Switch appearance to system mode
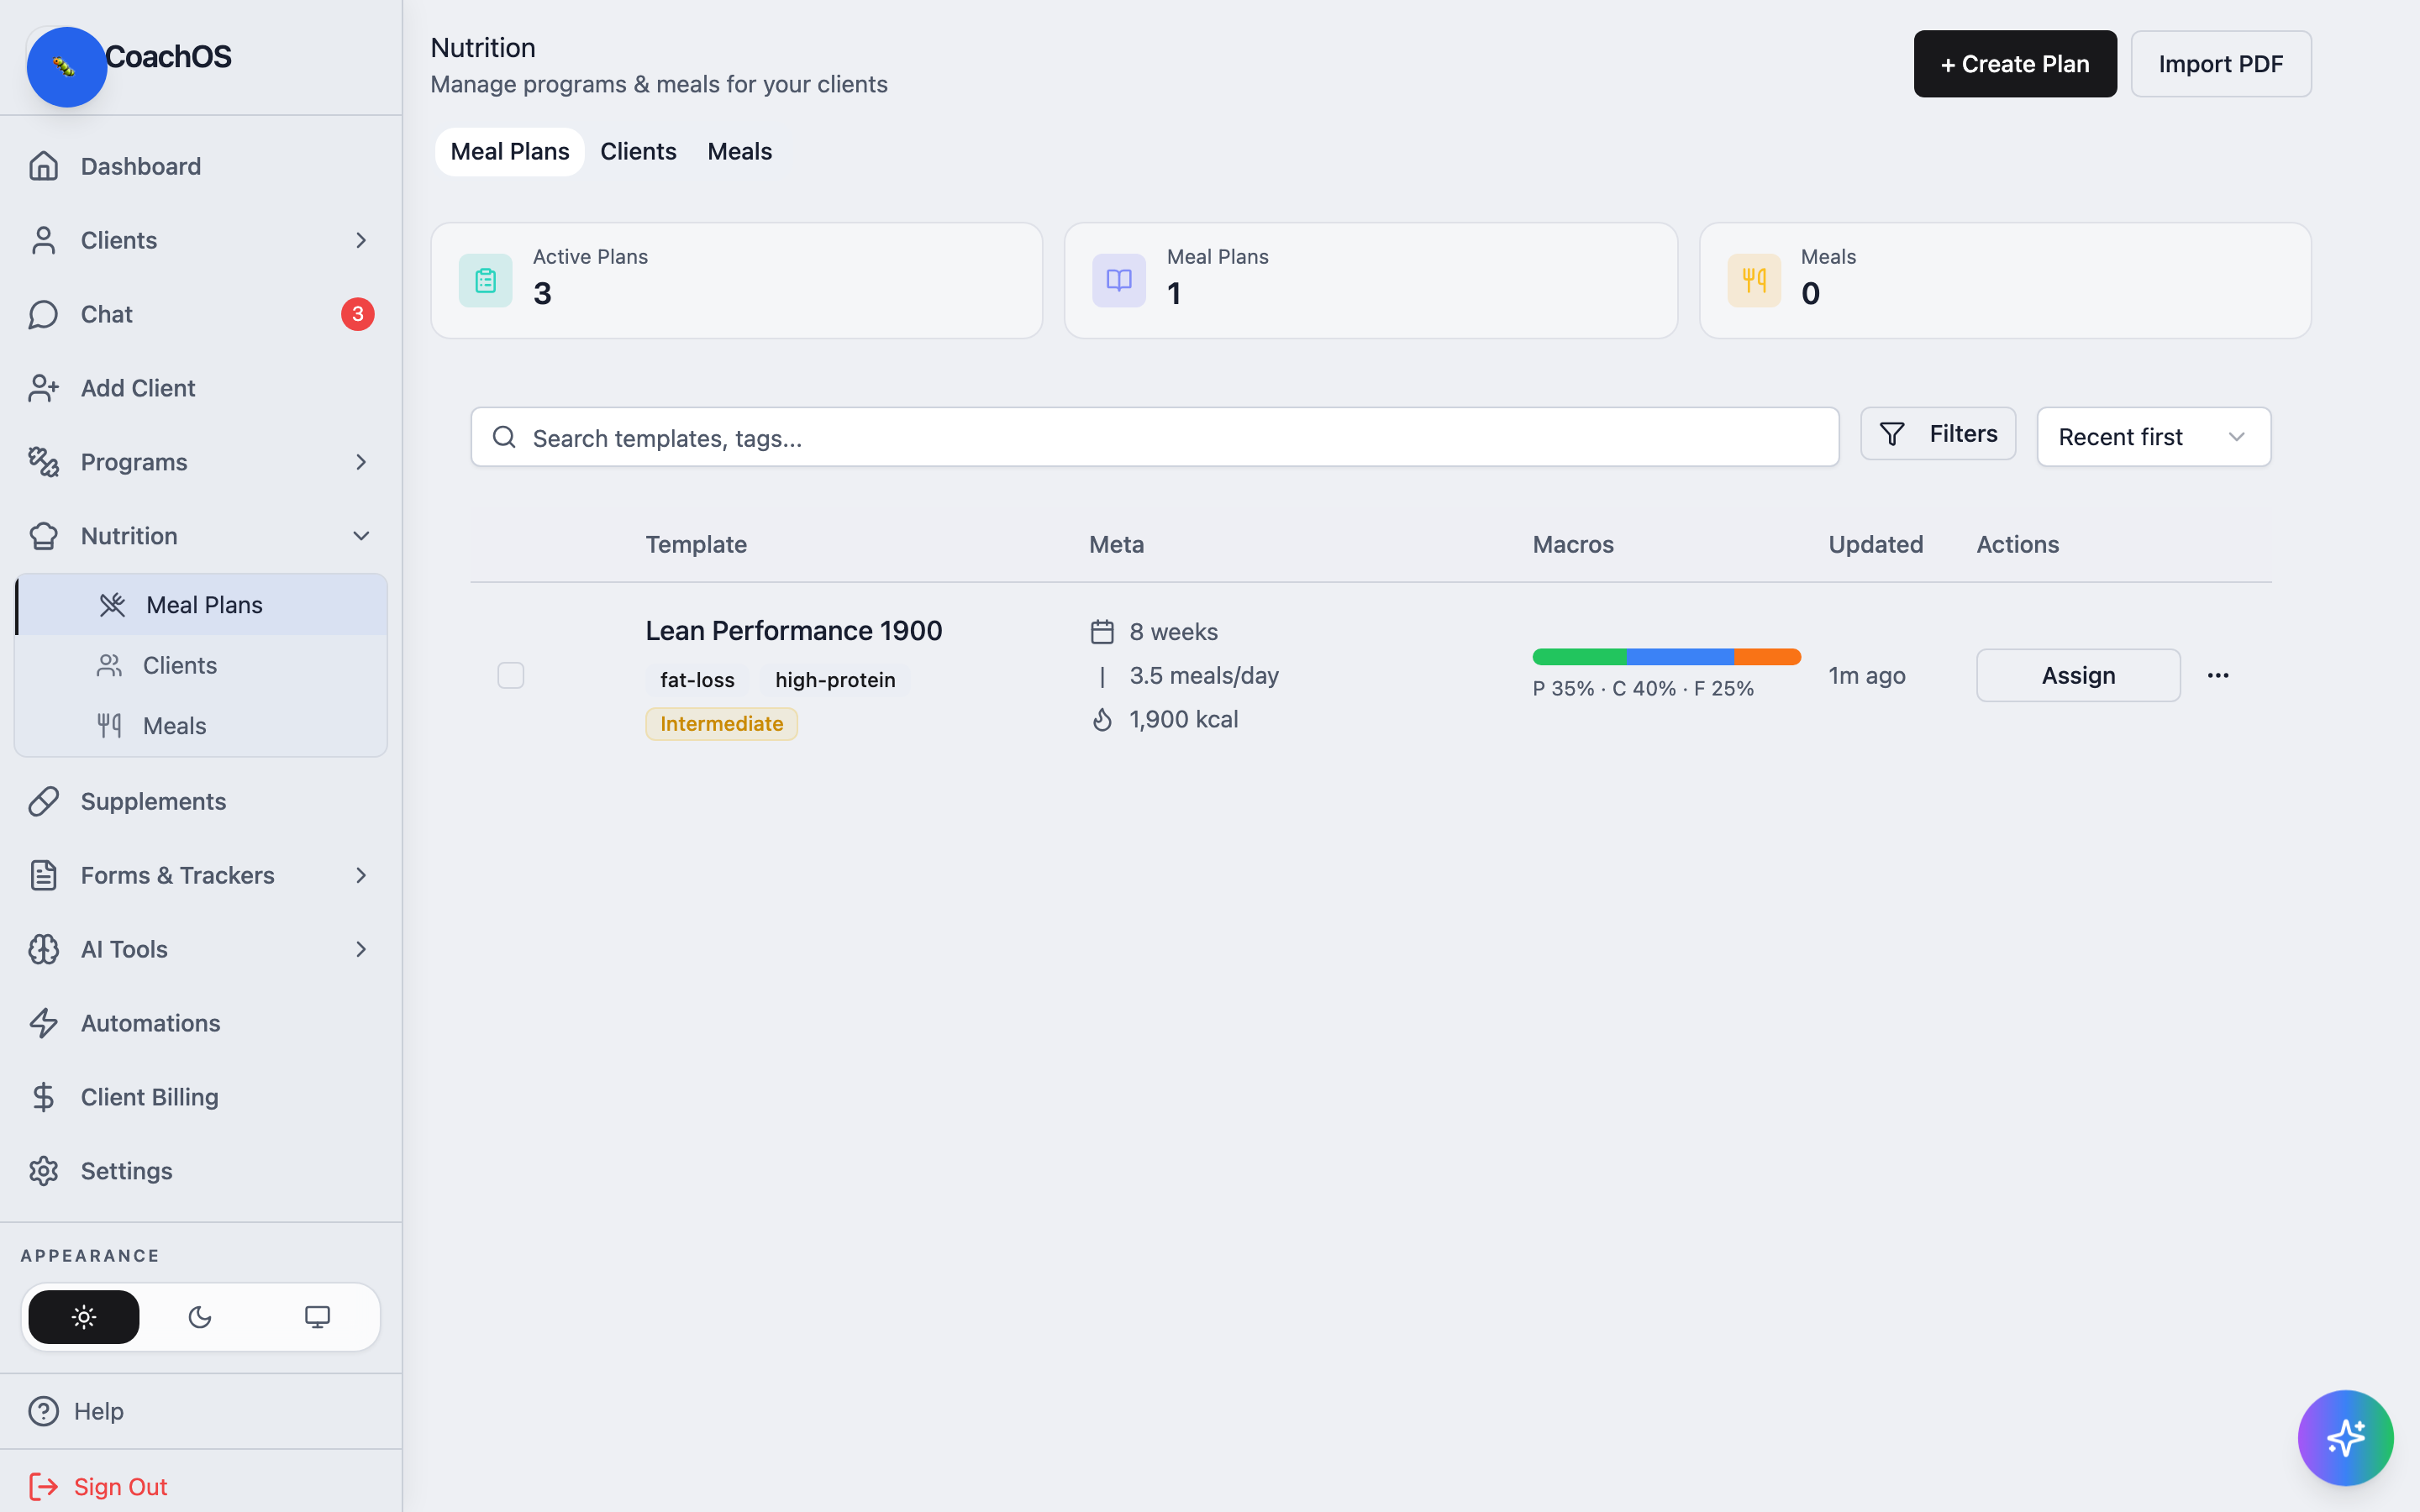This screenshot has height=1512, width=2420. coord(317,1317)
